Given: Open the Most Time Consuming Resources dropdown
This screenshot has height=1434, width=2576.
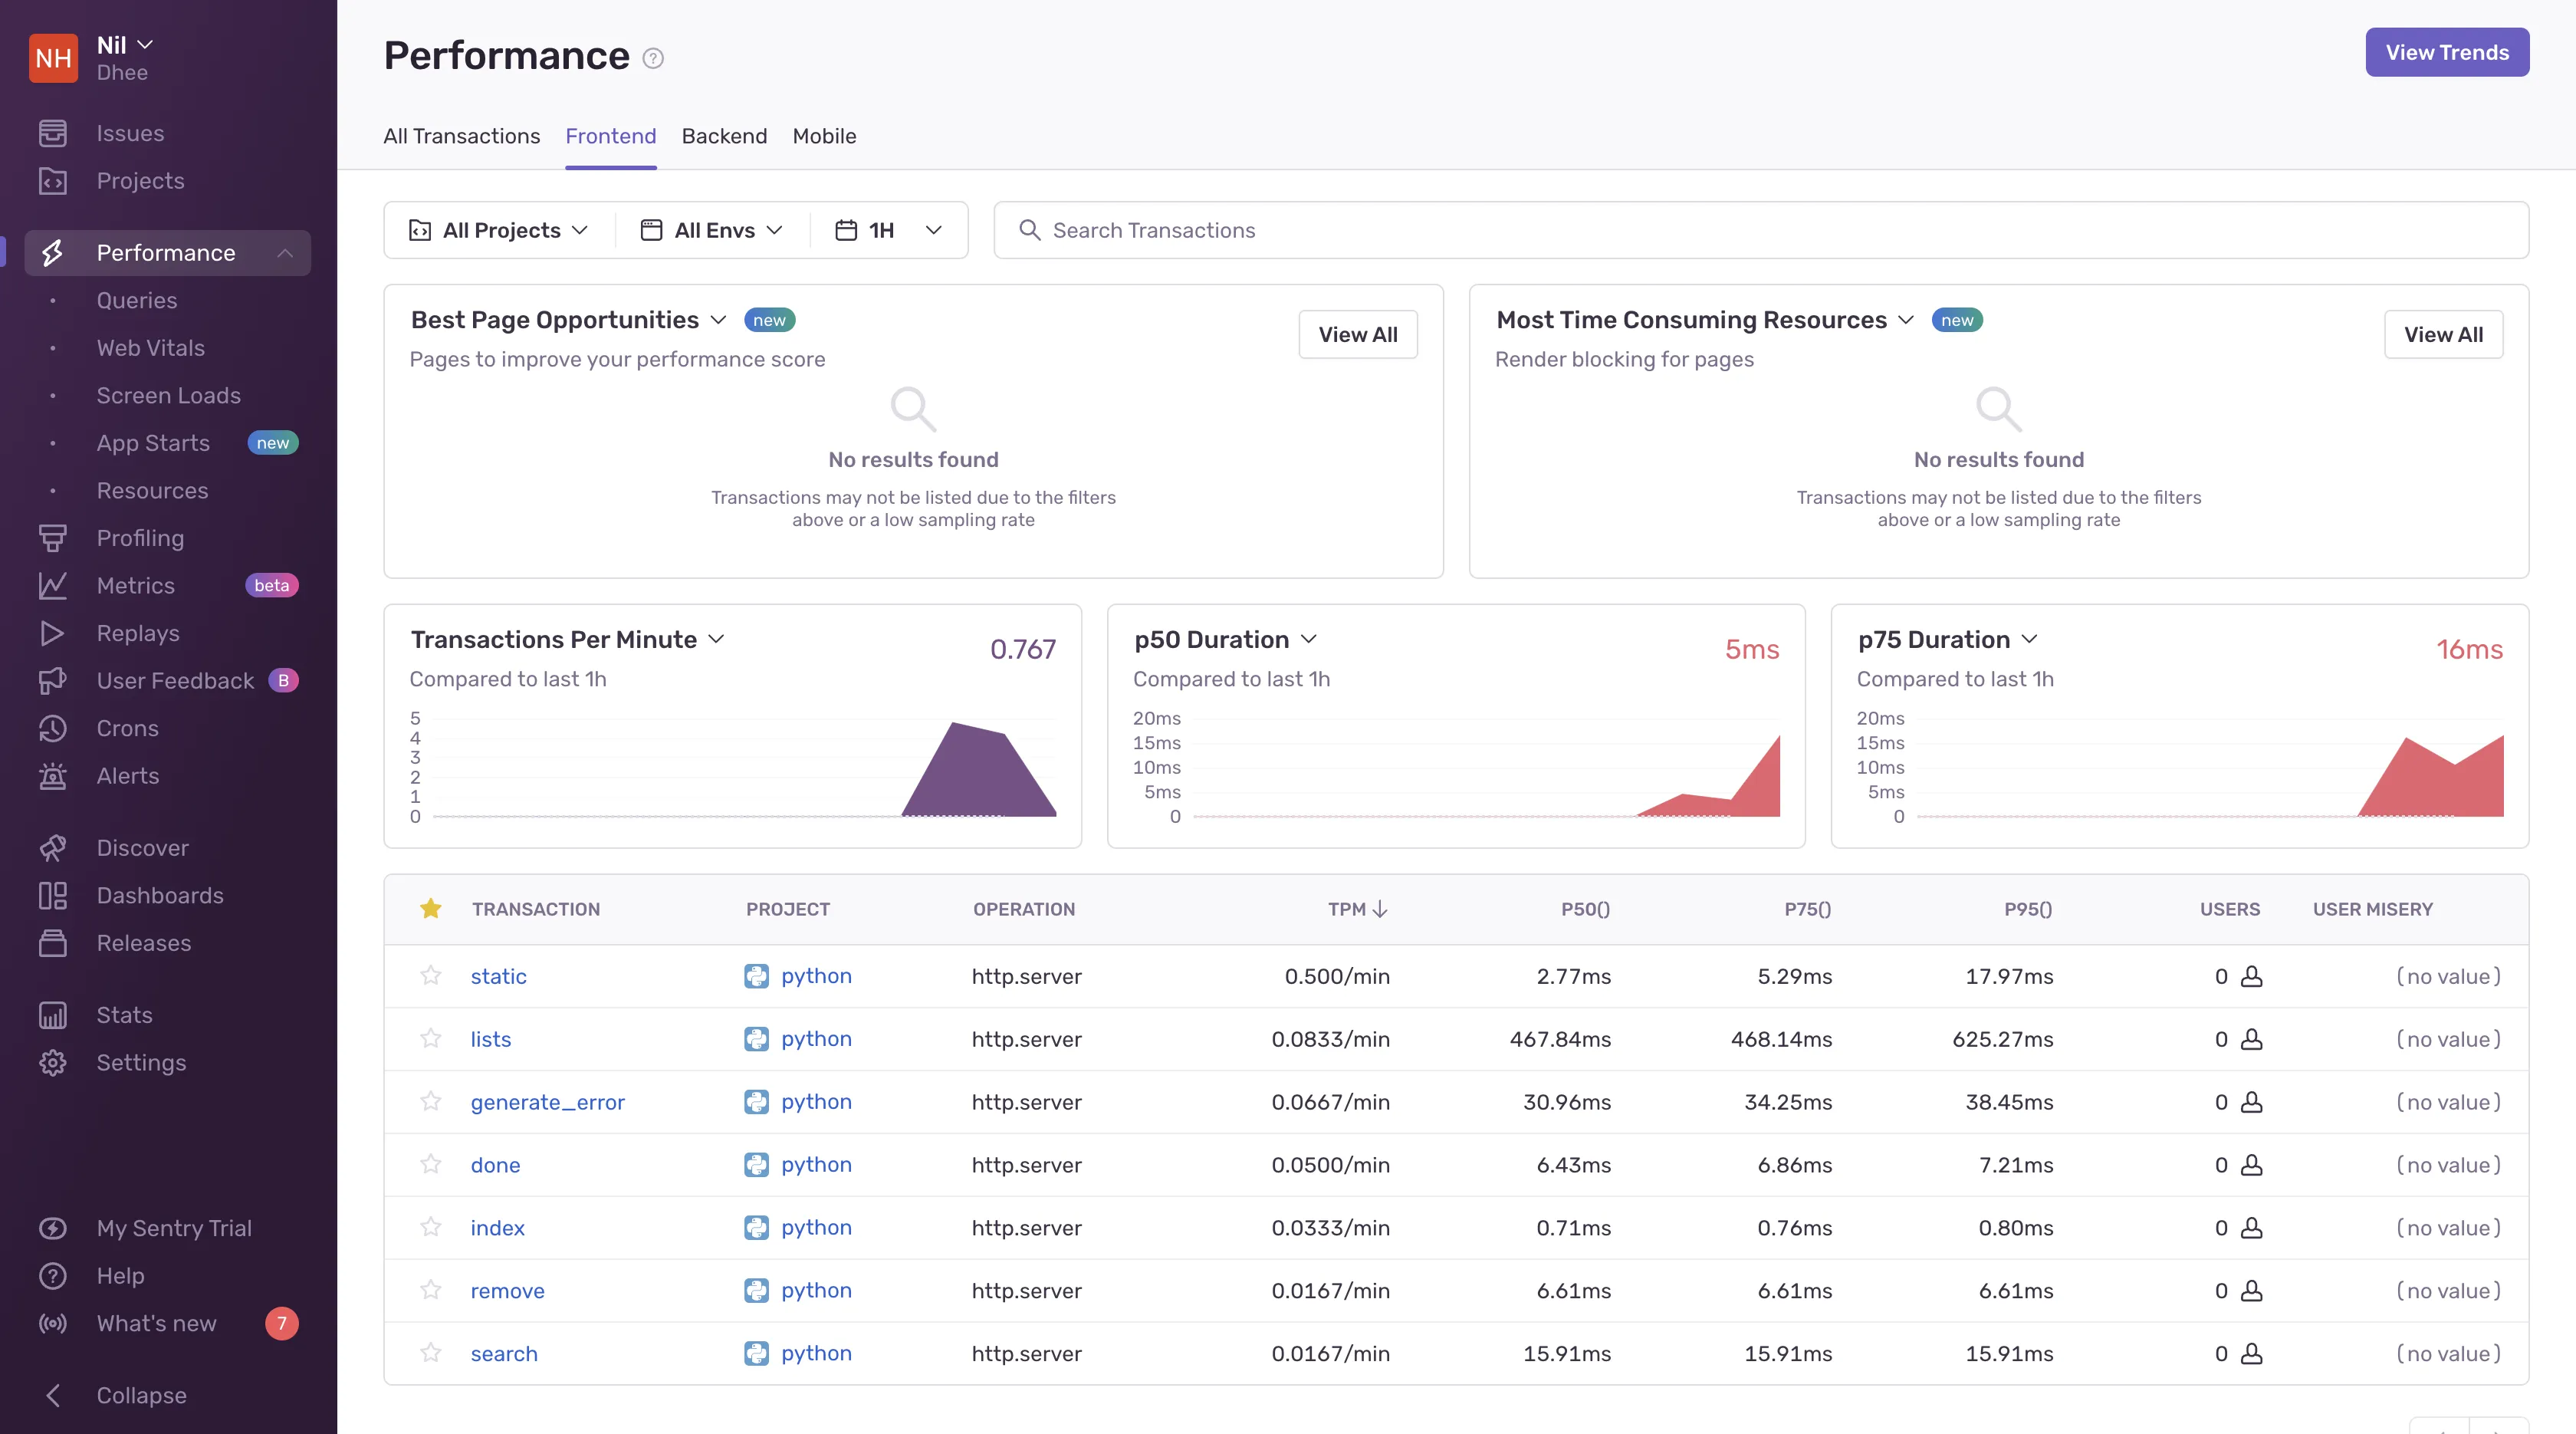Looking at the screenshot, I should (1906, 320).
